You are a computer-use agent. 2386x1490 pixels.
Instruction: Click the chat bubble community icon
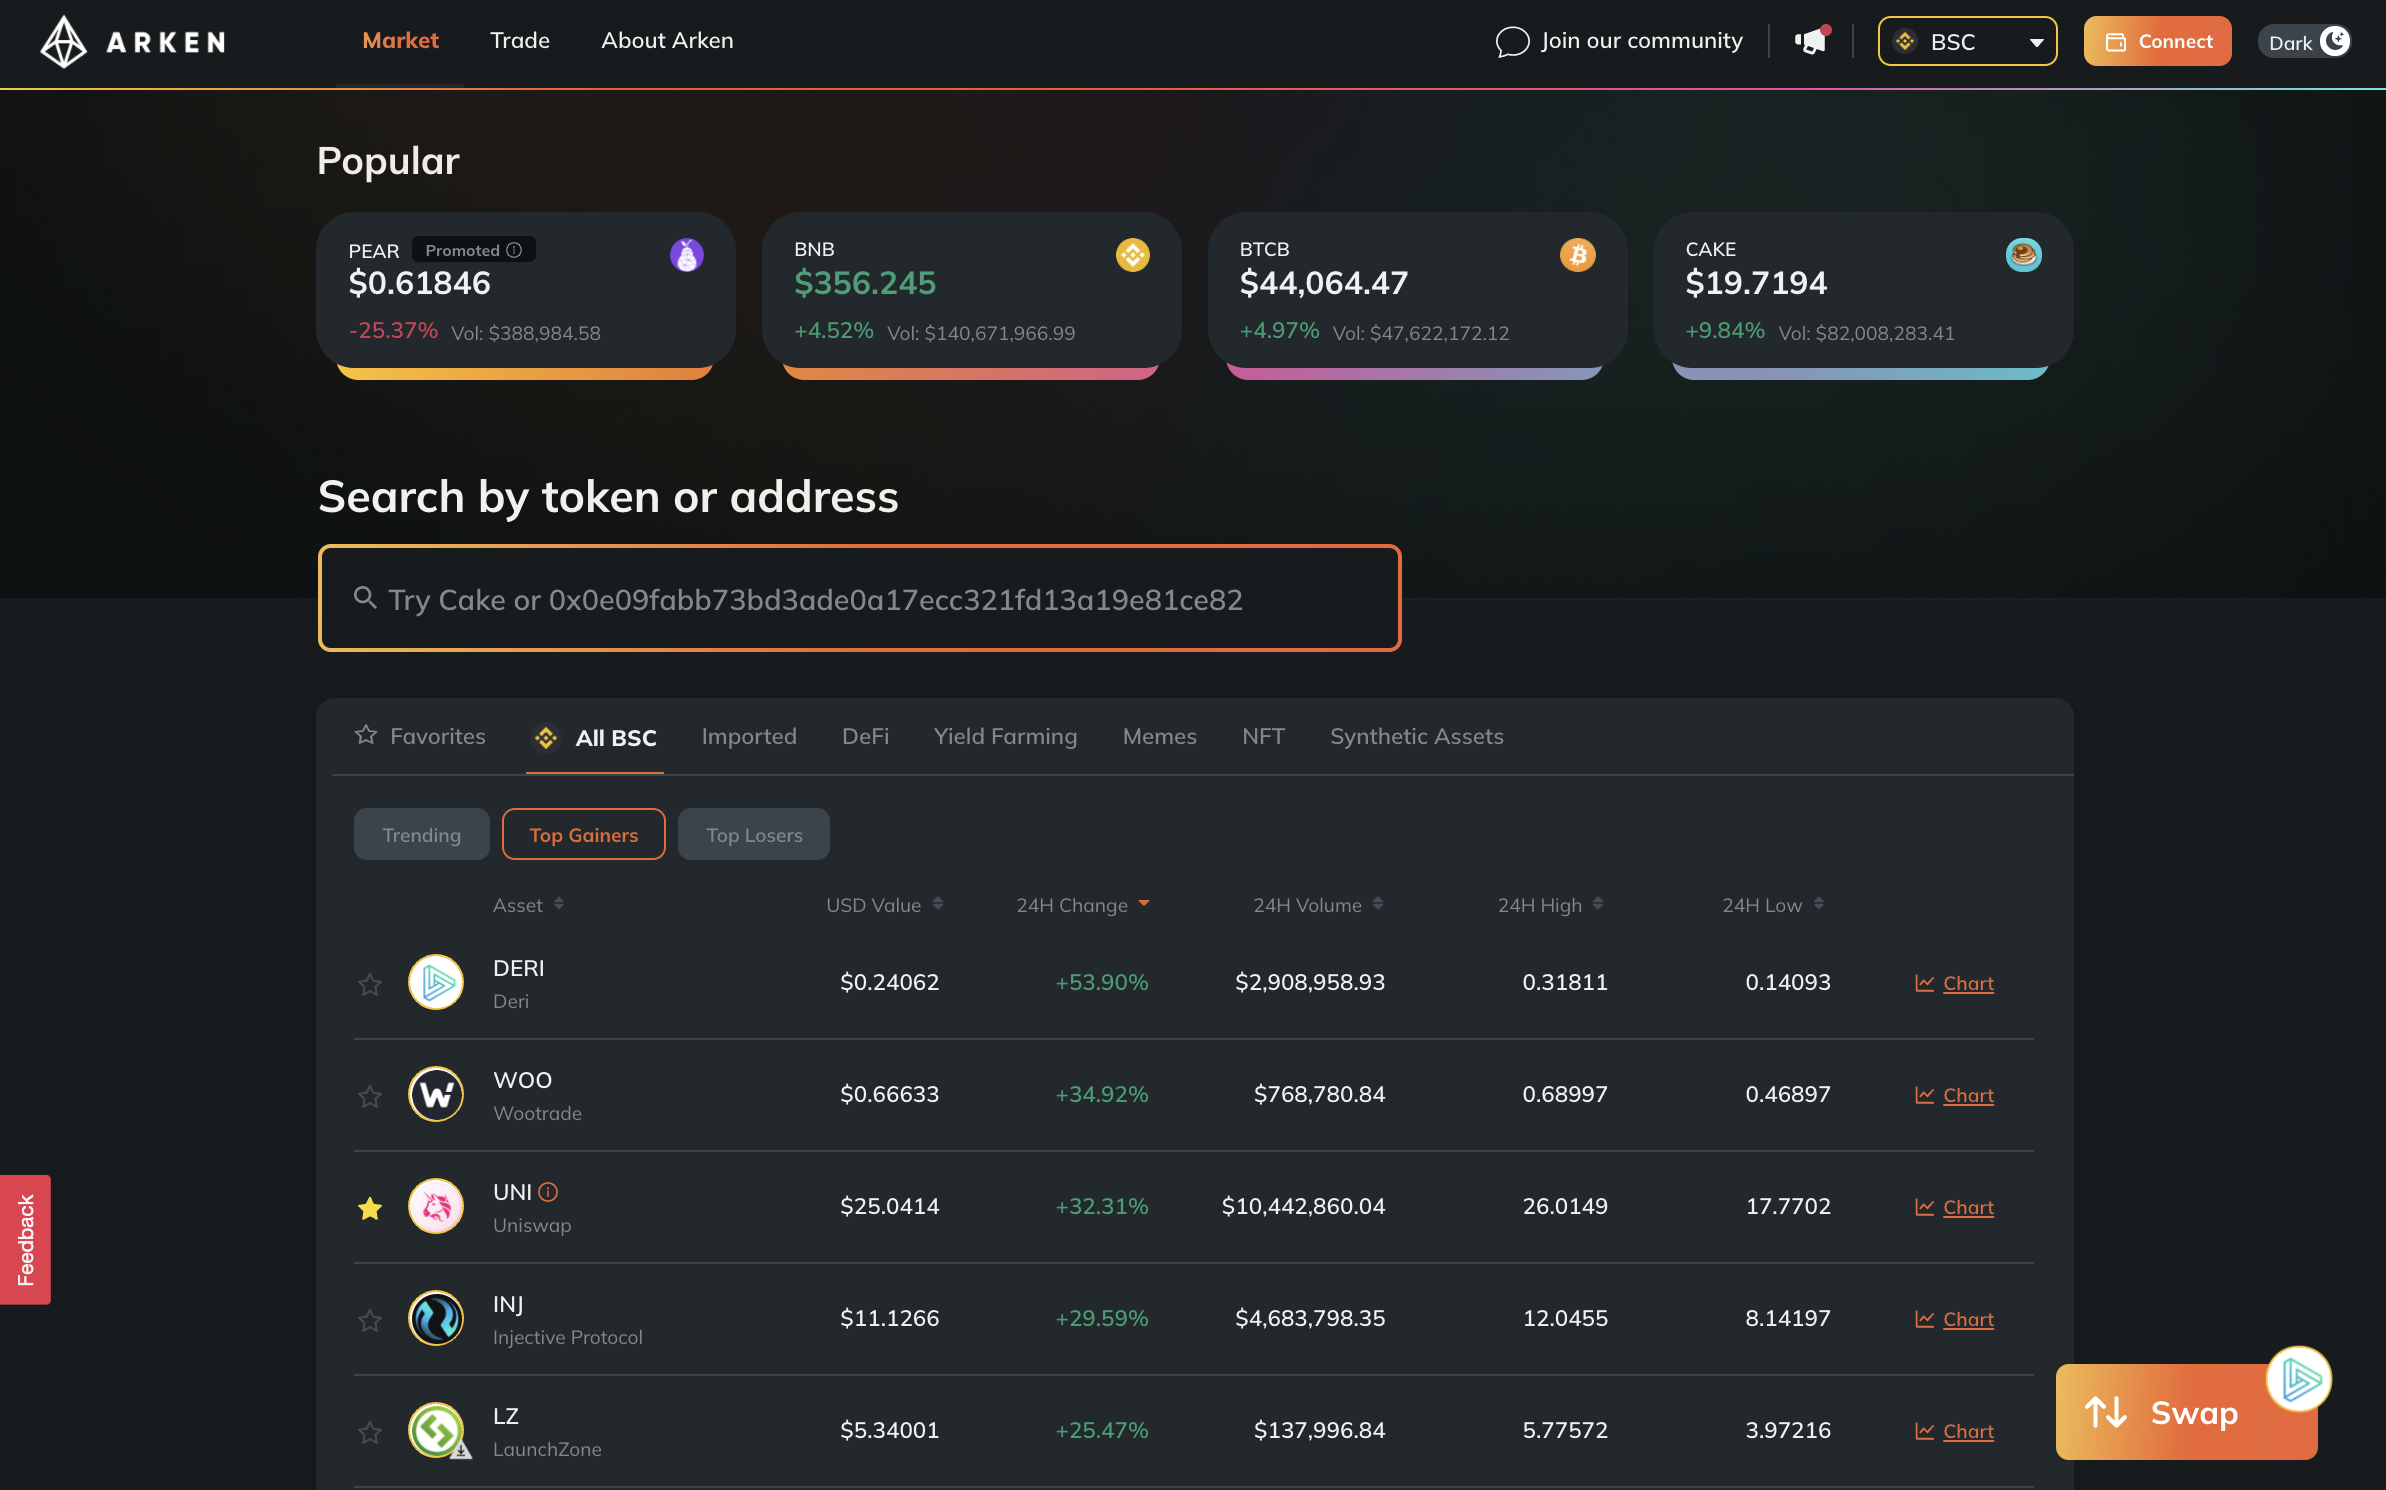tap(1512, 42)
